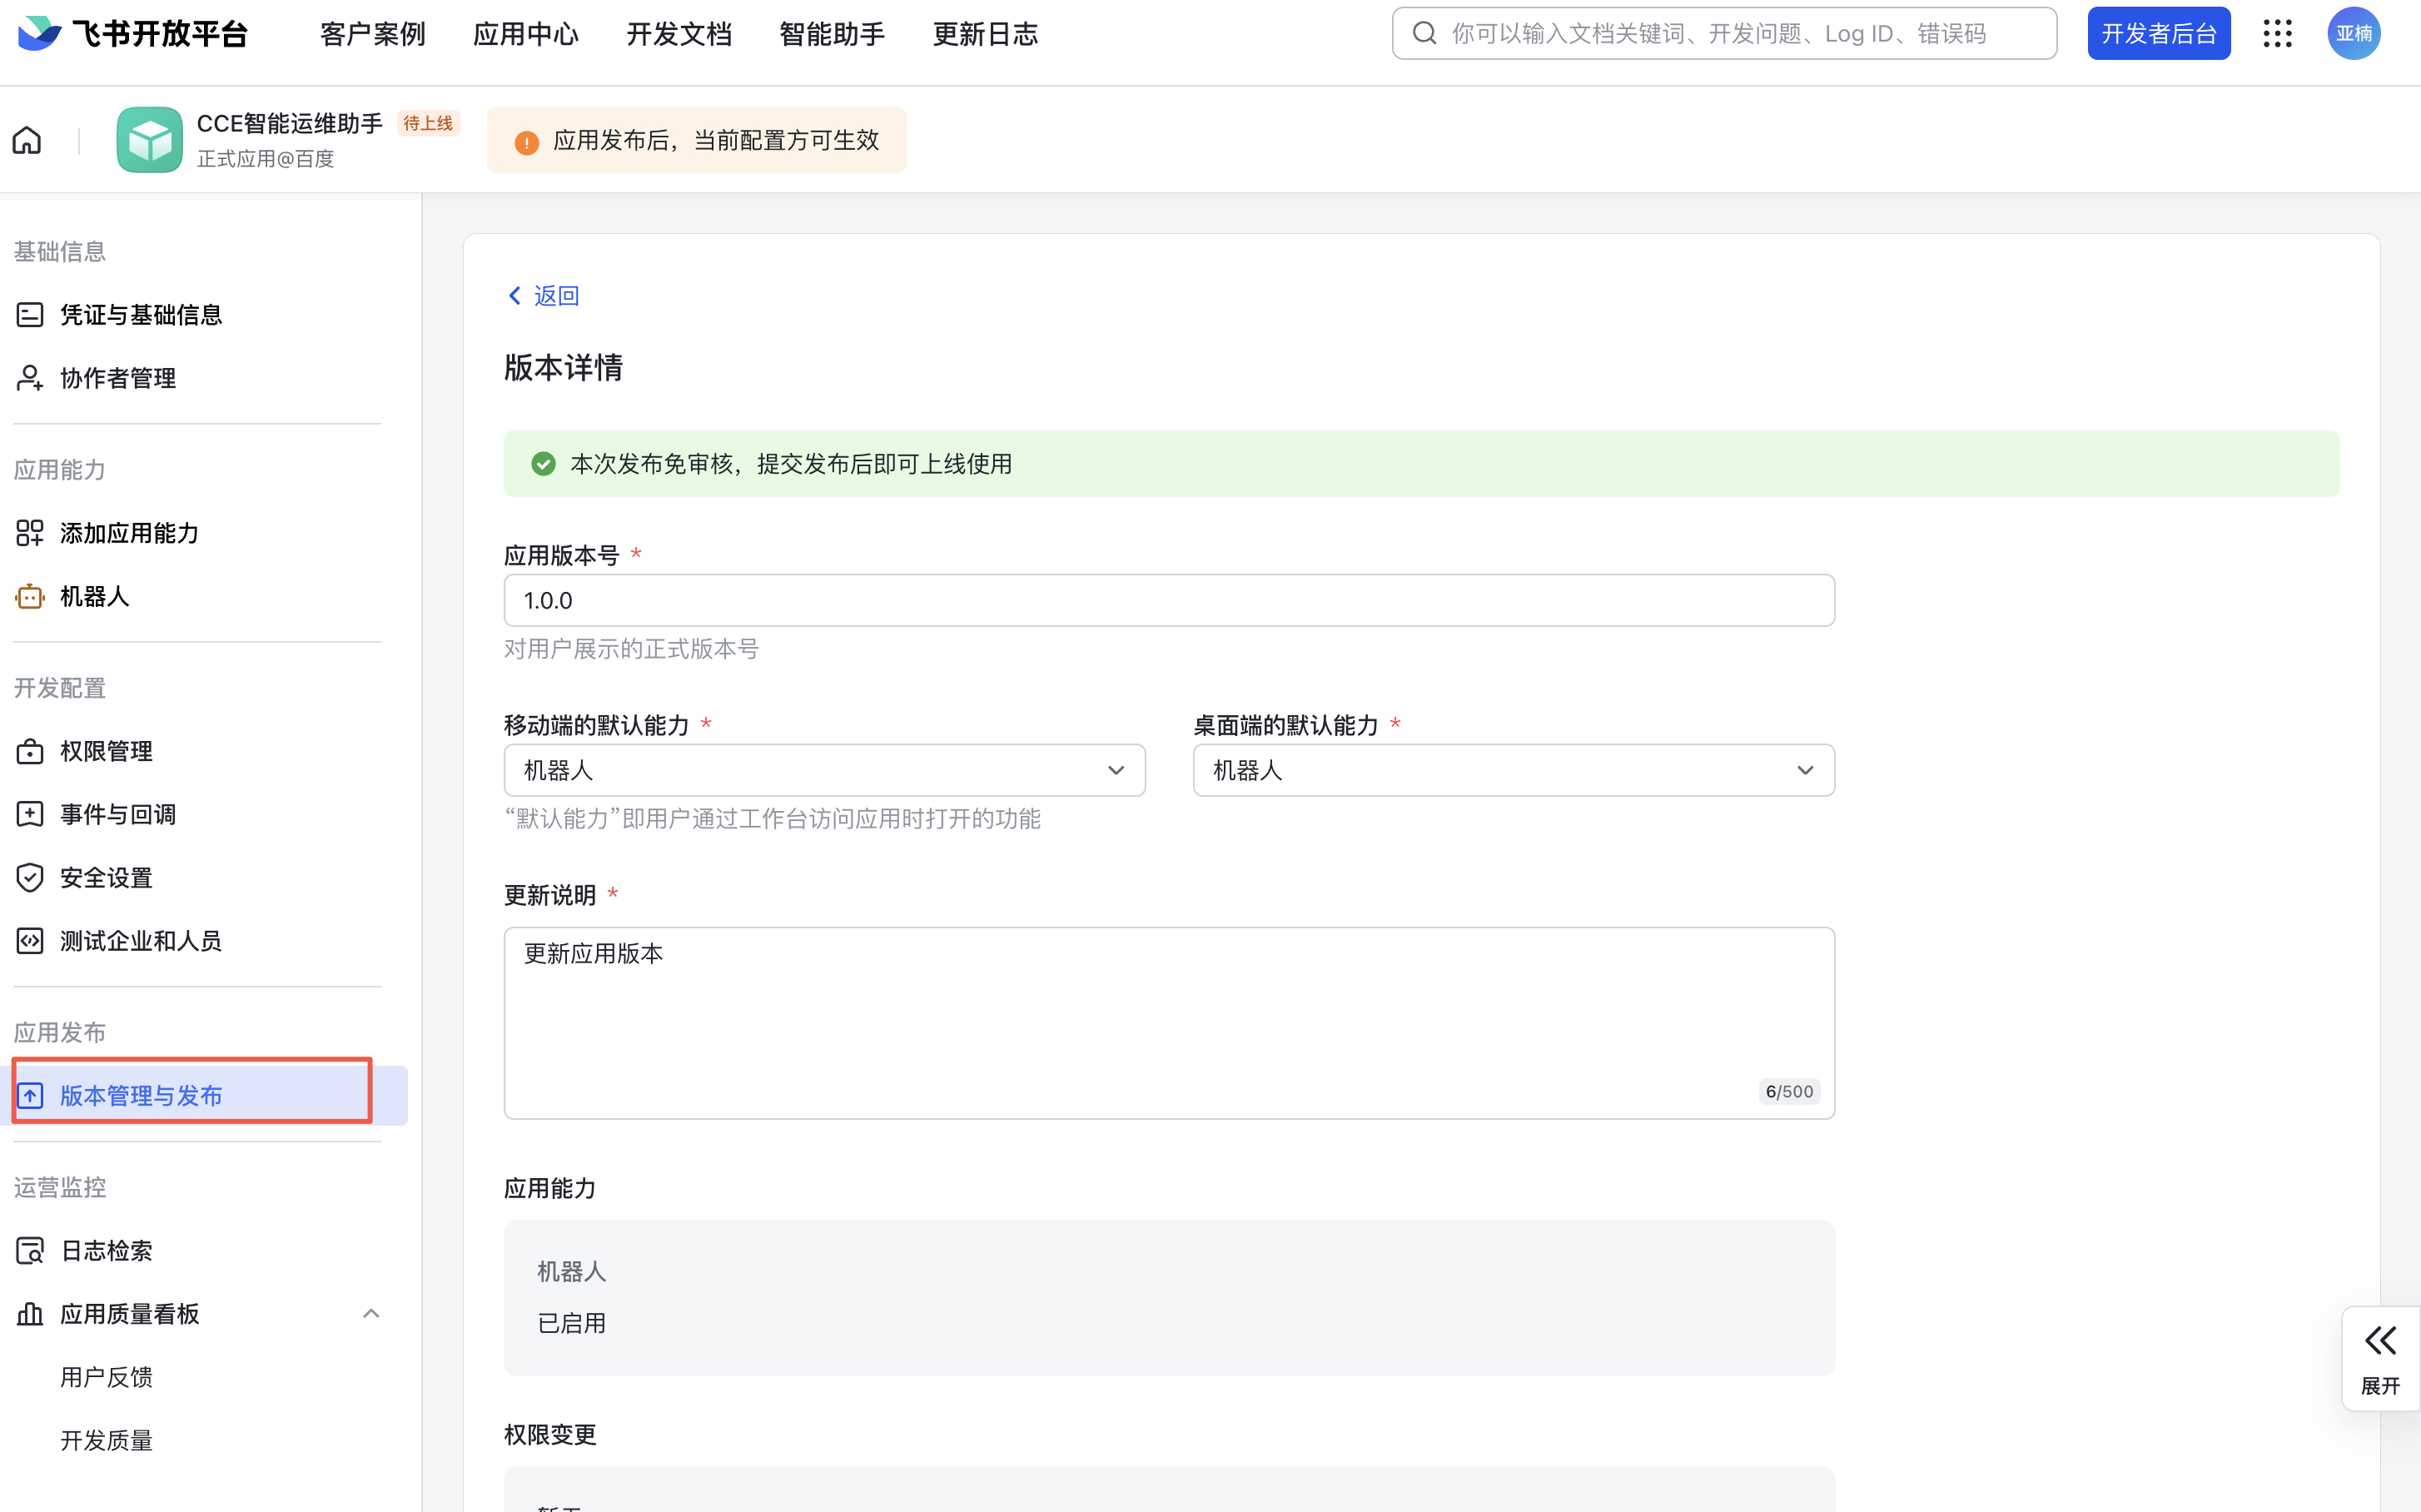Viewport: 2421px width, 1512px height.
Task: Open the 应用中心 menu
Action: [525, 34]
